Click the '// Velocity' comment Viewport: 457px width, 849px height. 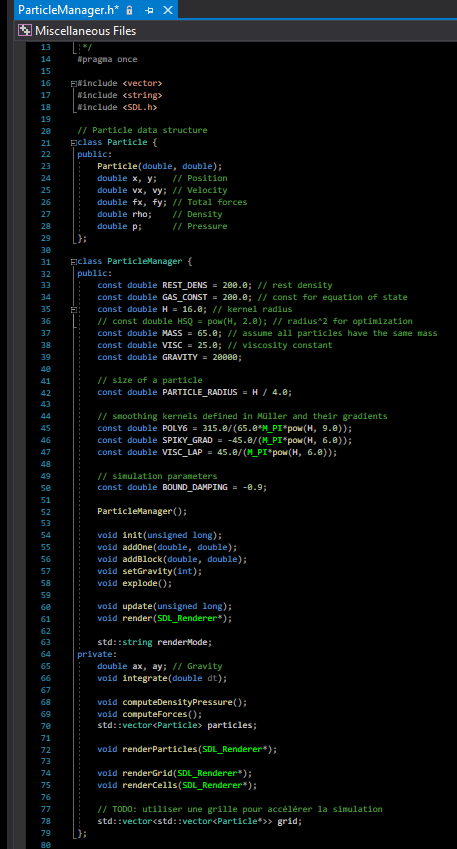point(200,190)
